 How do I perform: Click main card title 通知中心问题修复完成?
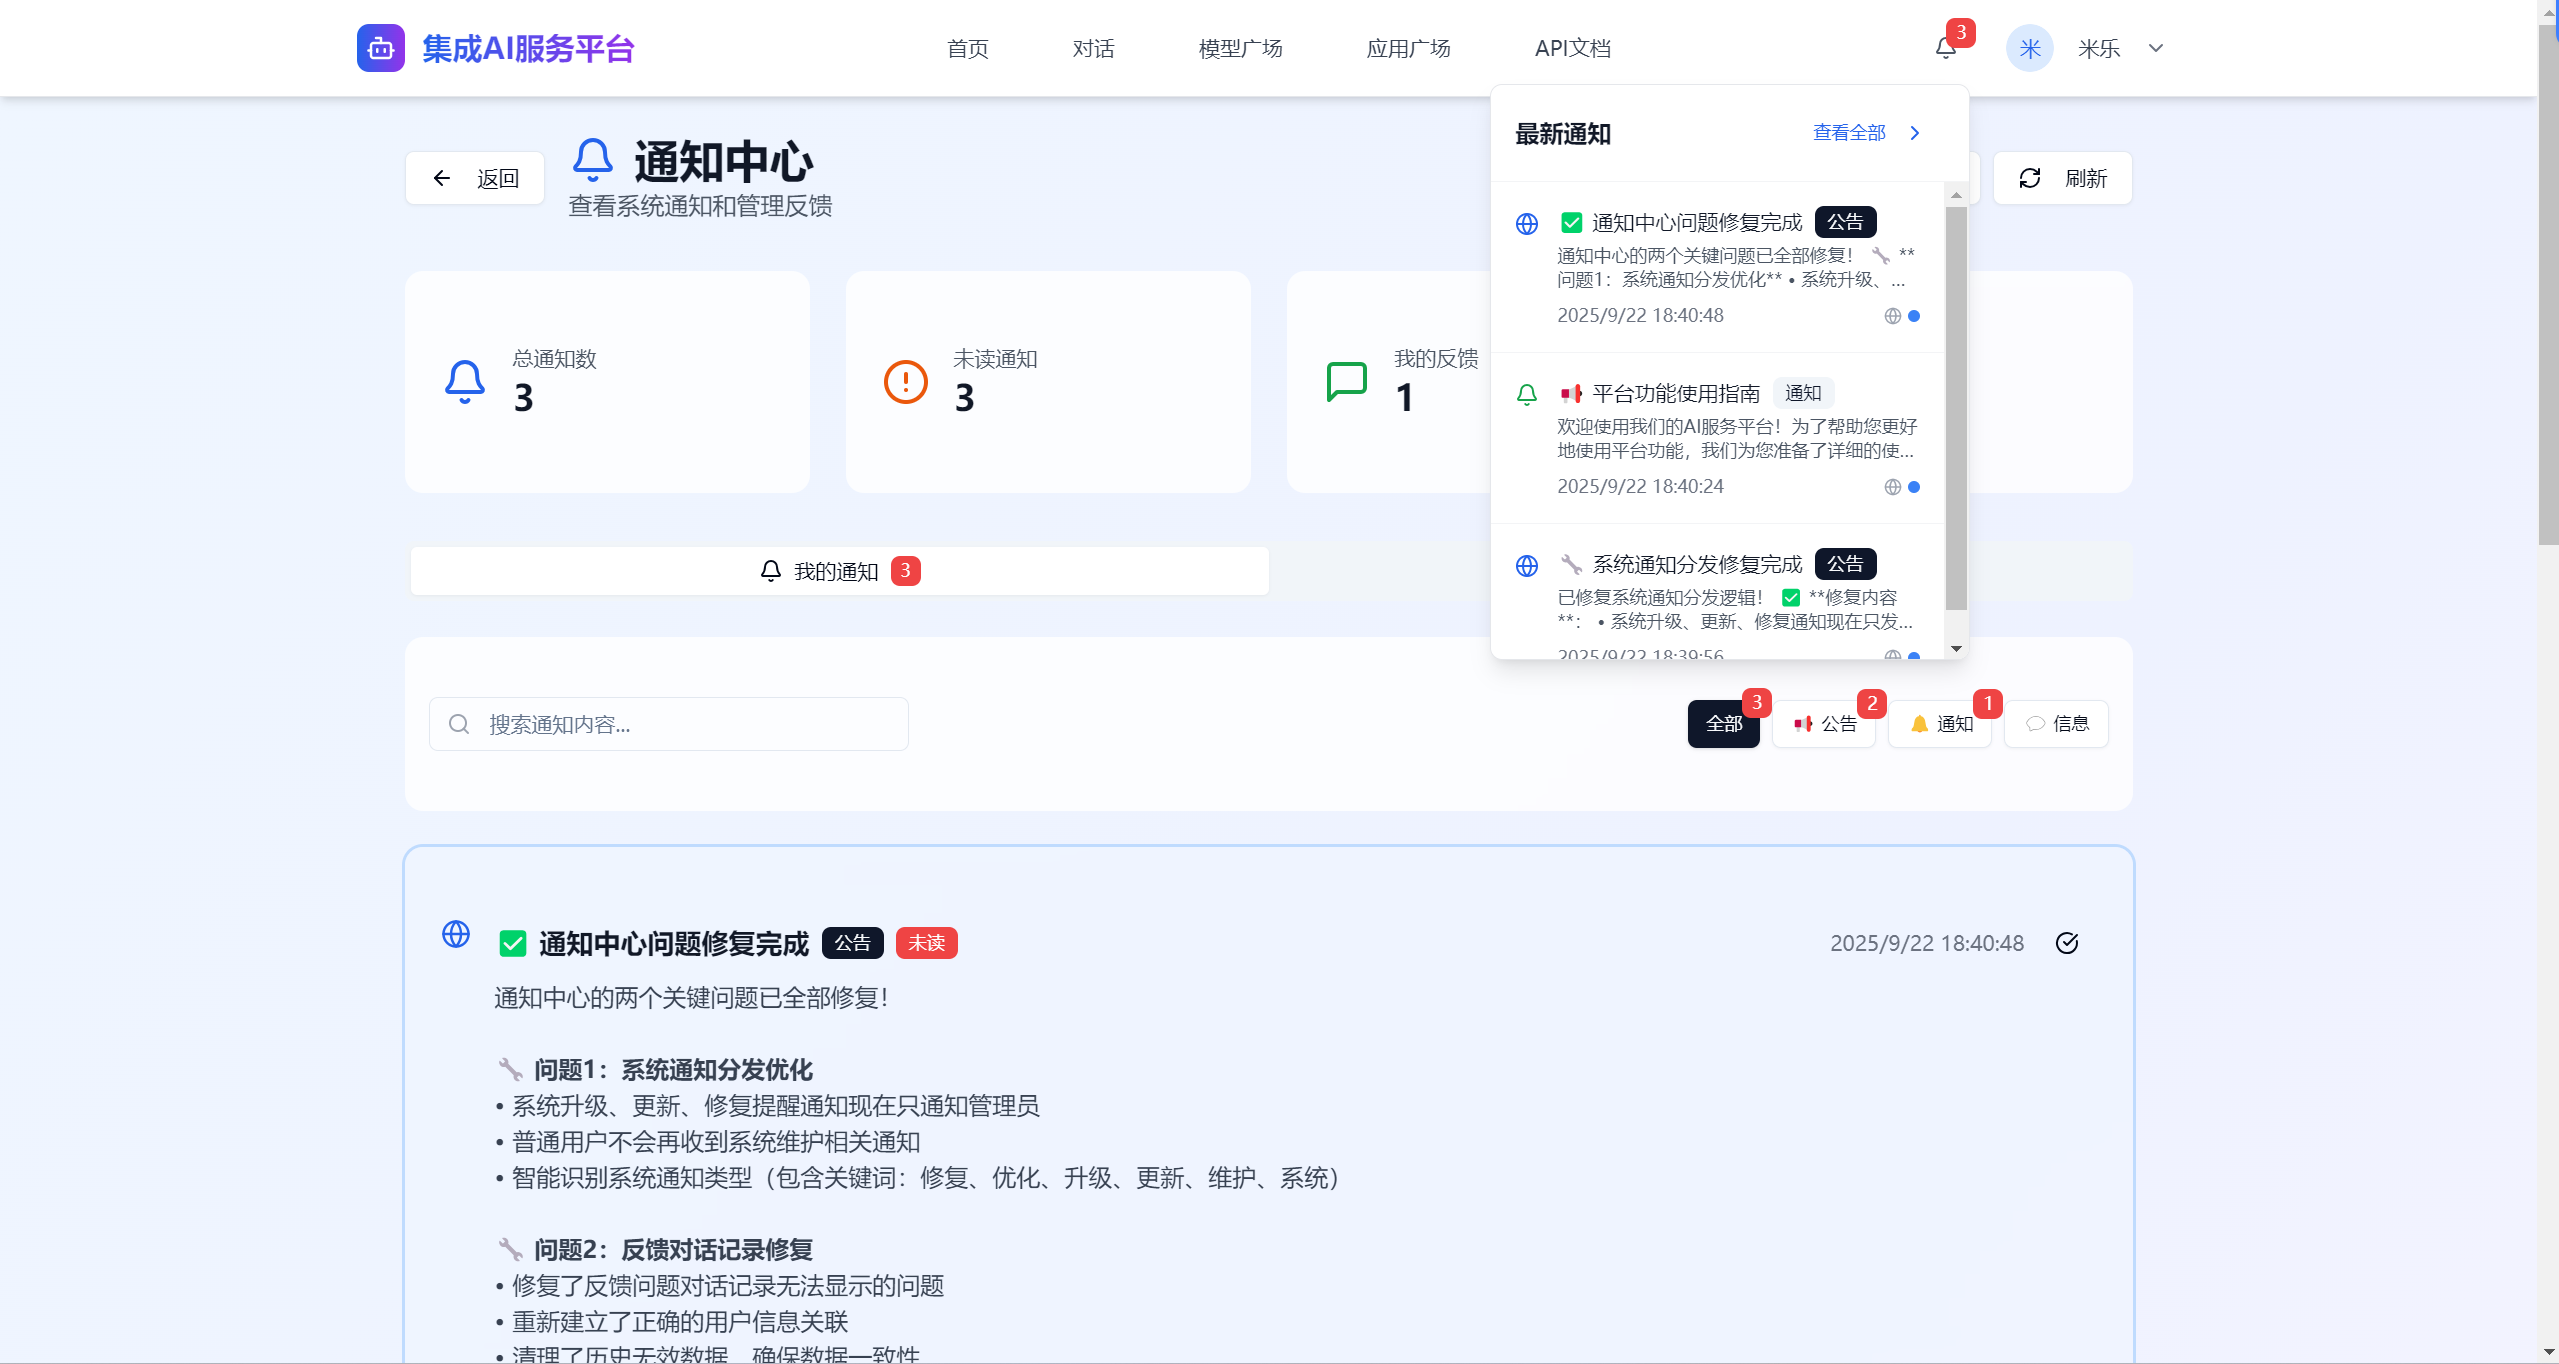point(673,943)
